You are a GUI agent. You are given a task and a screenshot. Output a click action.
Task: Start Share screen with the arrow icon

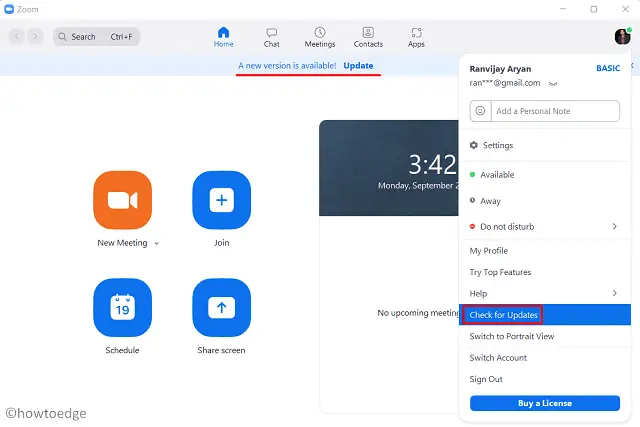(221, 308)
